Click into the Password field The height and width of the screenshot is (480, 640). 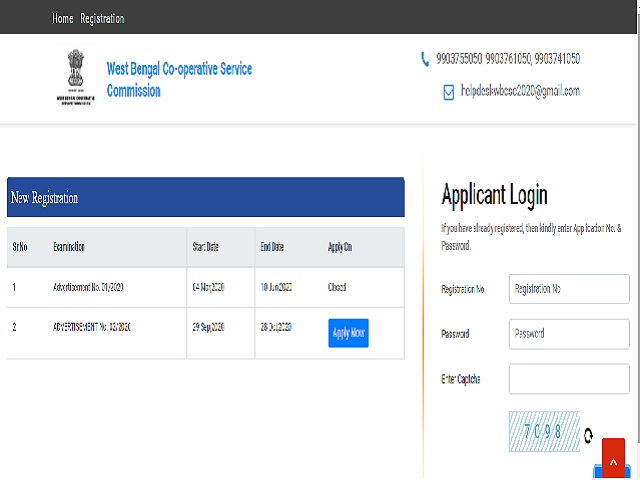tap(568, 334)
